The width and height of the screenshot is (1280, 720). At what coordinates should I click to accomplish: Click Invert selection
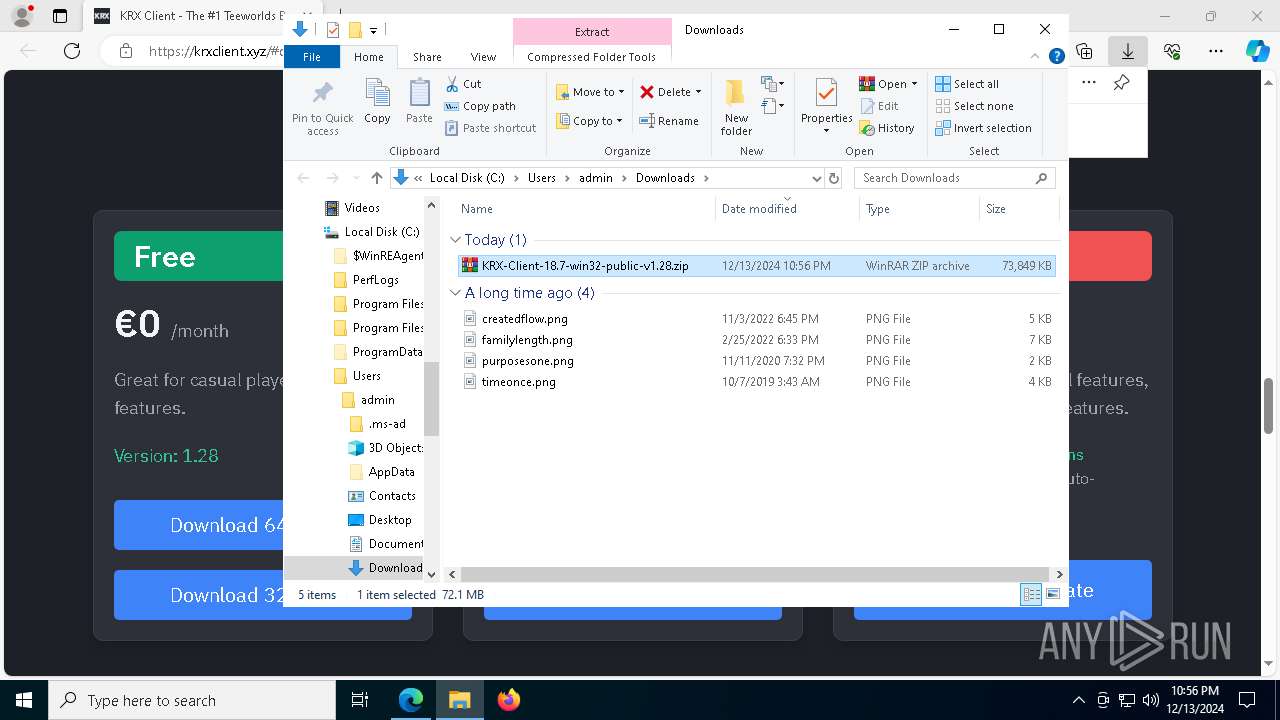983,128
